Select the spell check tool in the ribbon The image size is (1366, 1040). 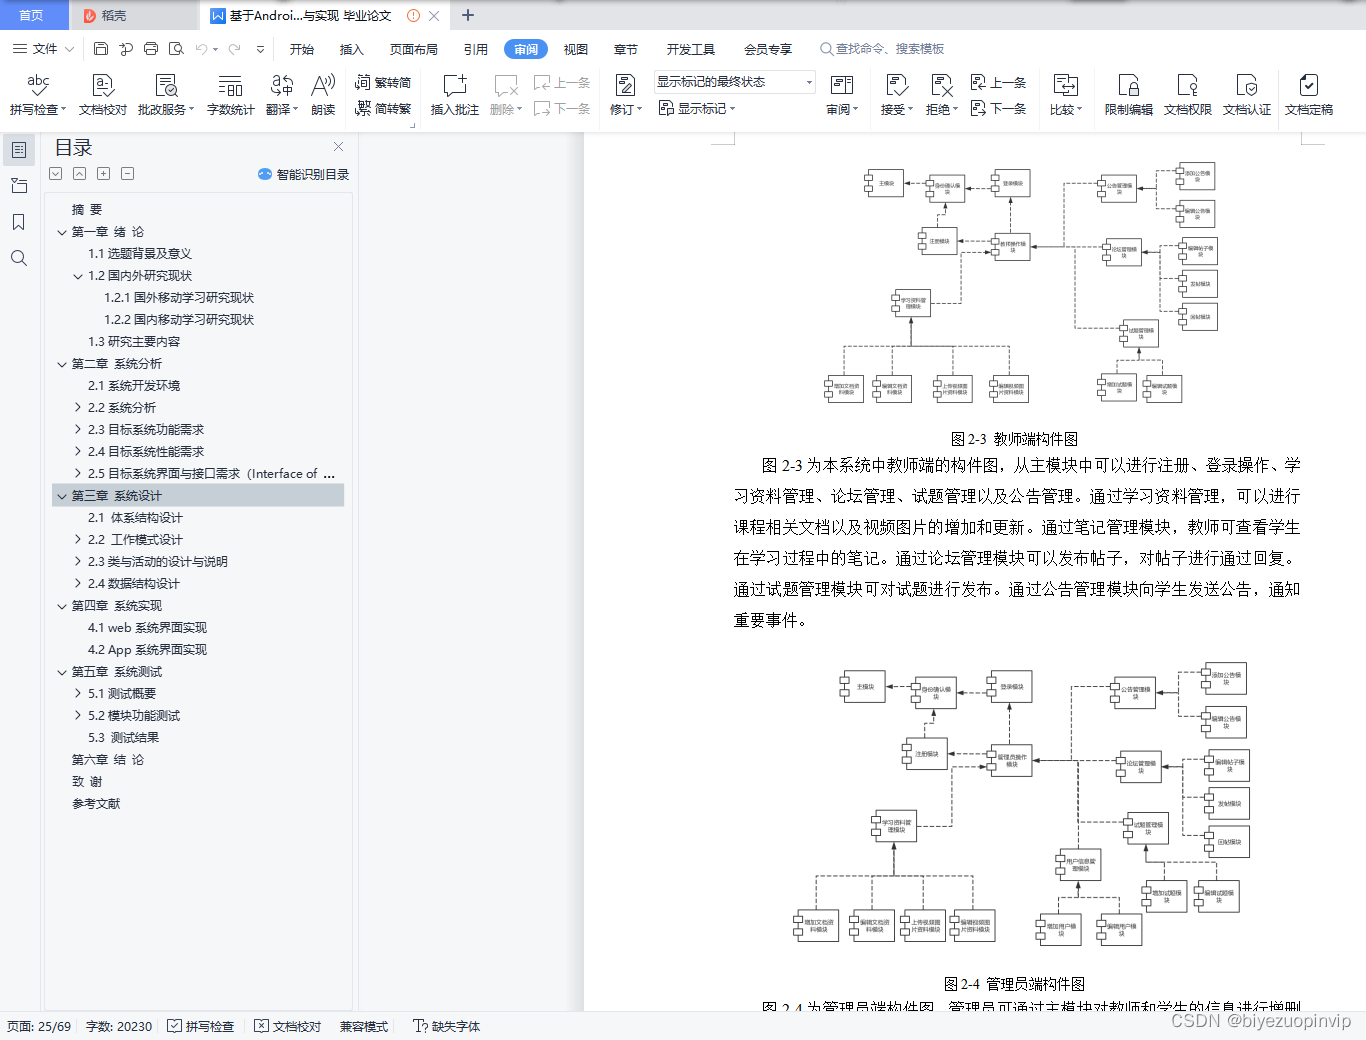(x=37, y=94)
